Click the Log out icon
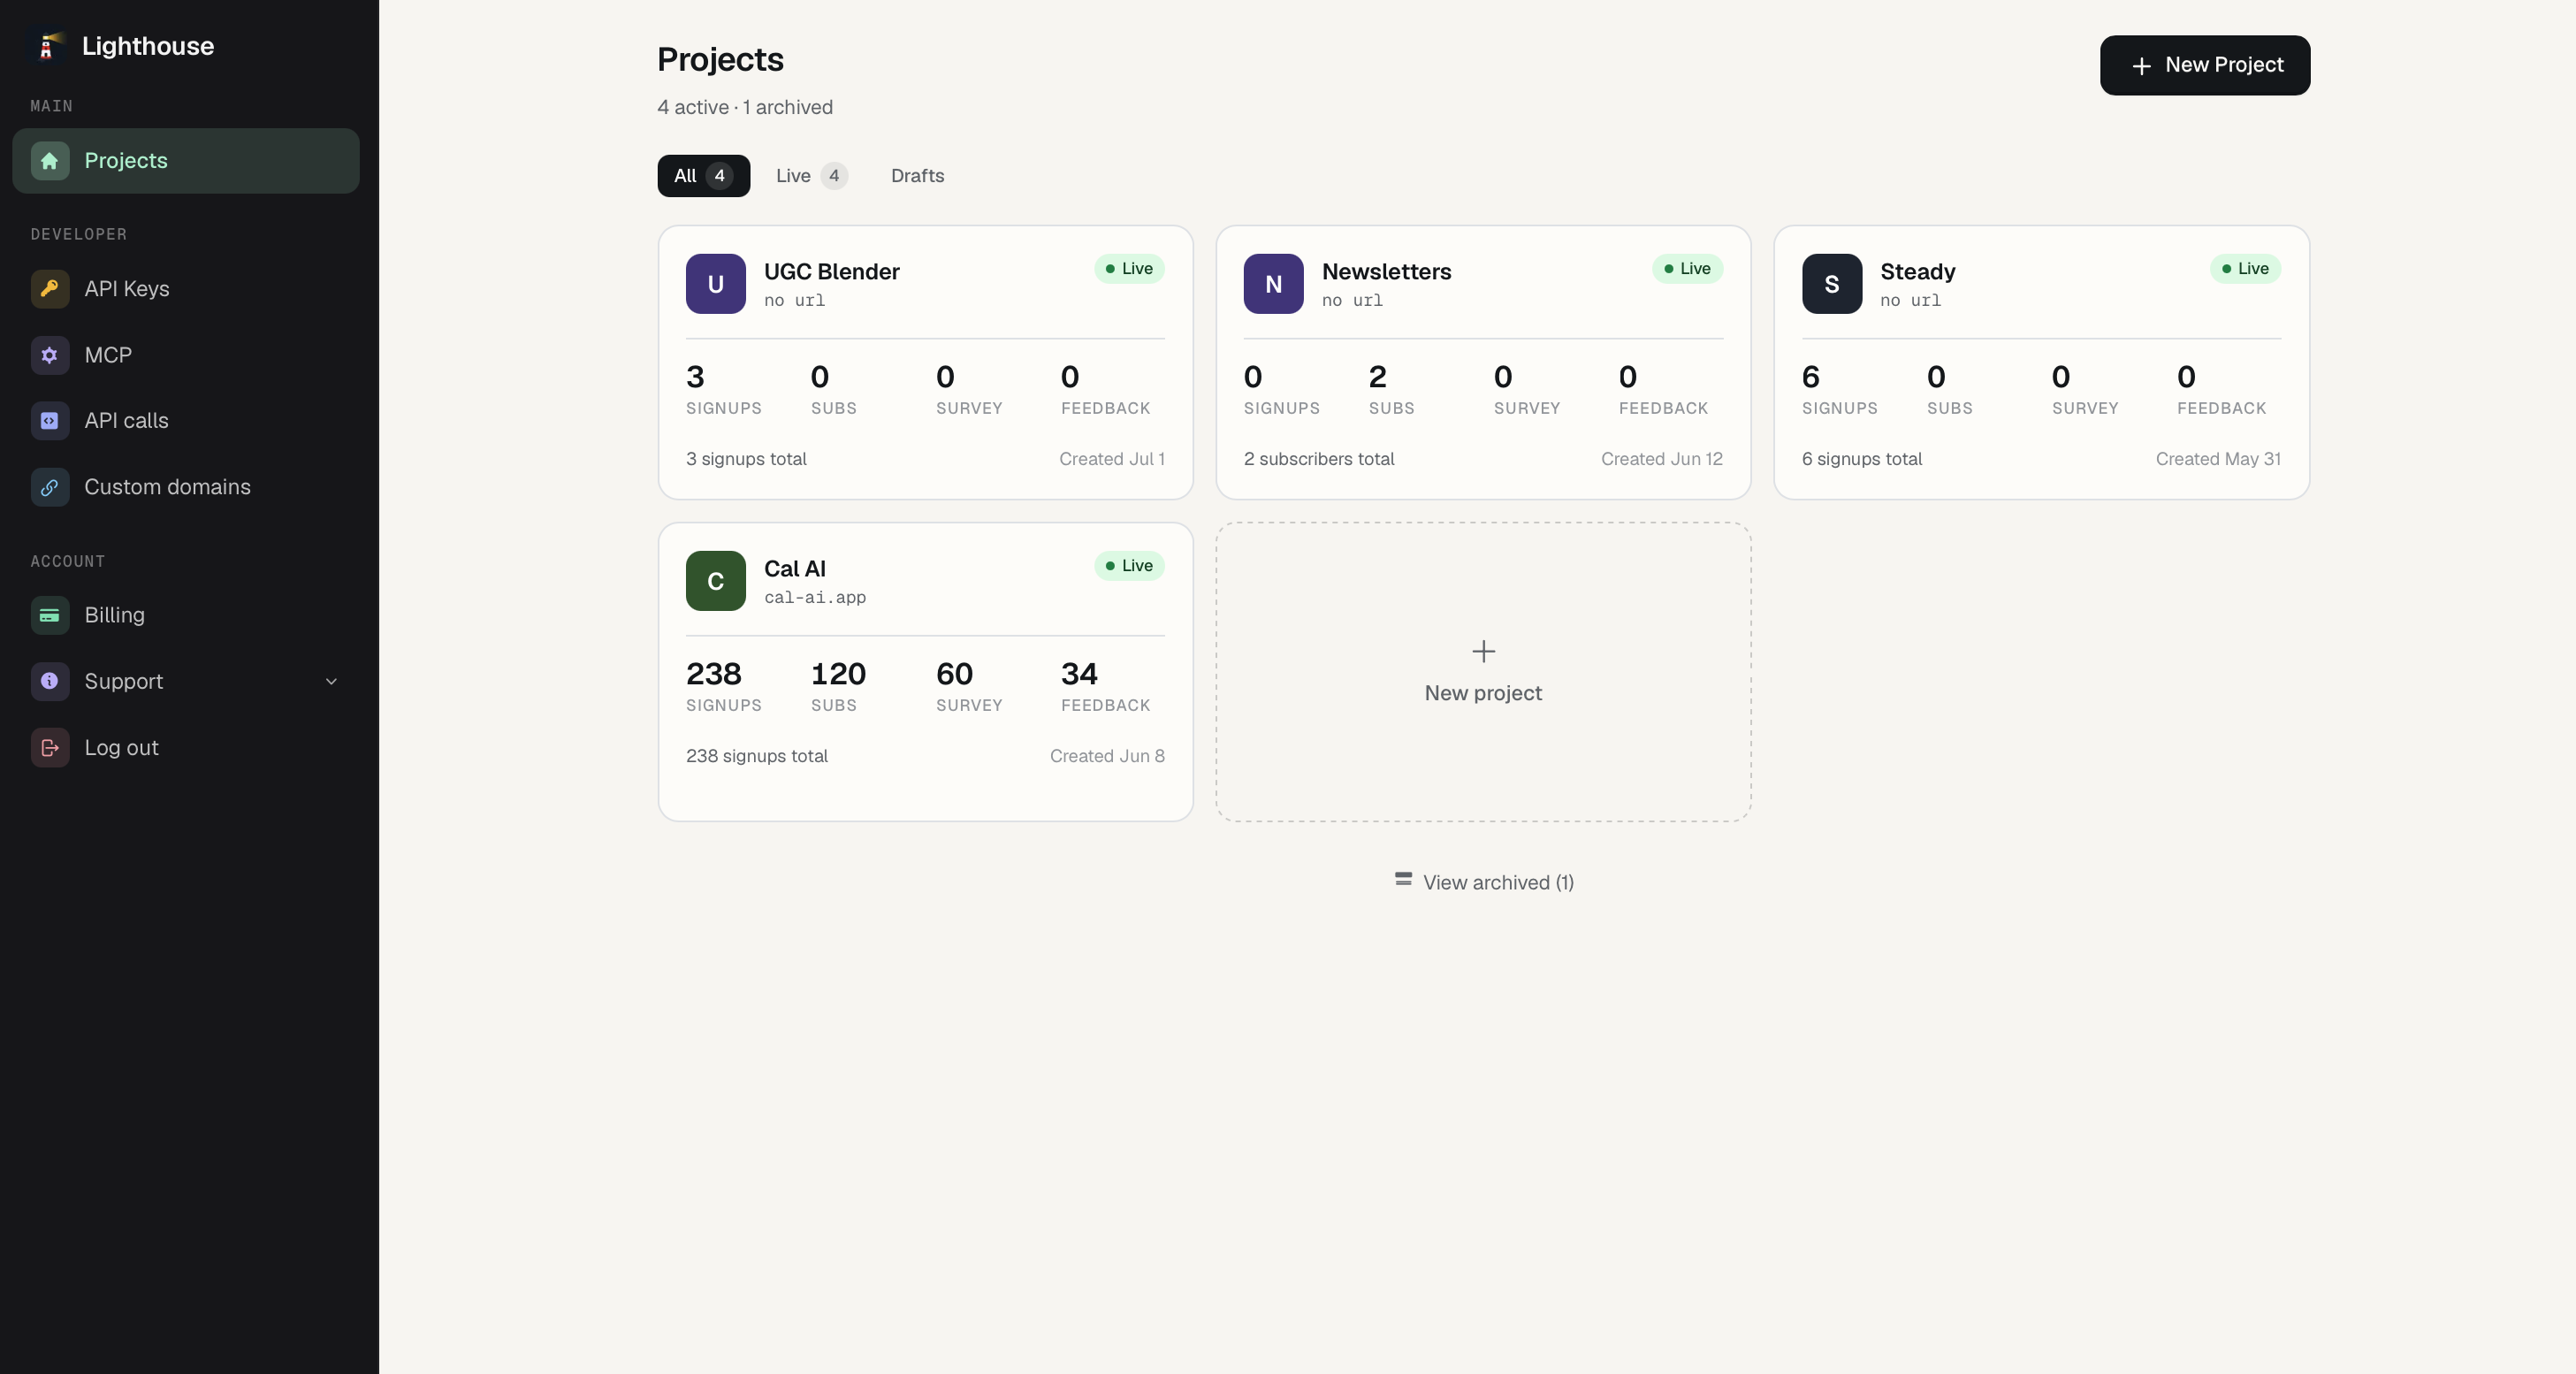Screen dimensions: 2576x1374 point(49,748)
